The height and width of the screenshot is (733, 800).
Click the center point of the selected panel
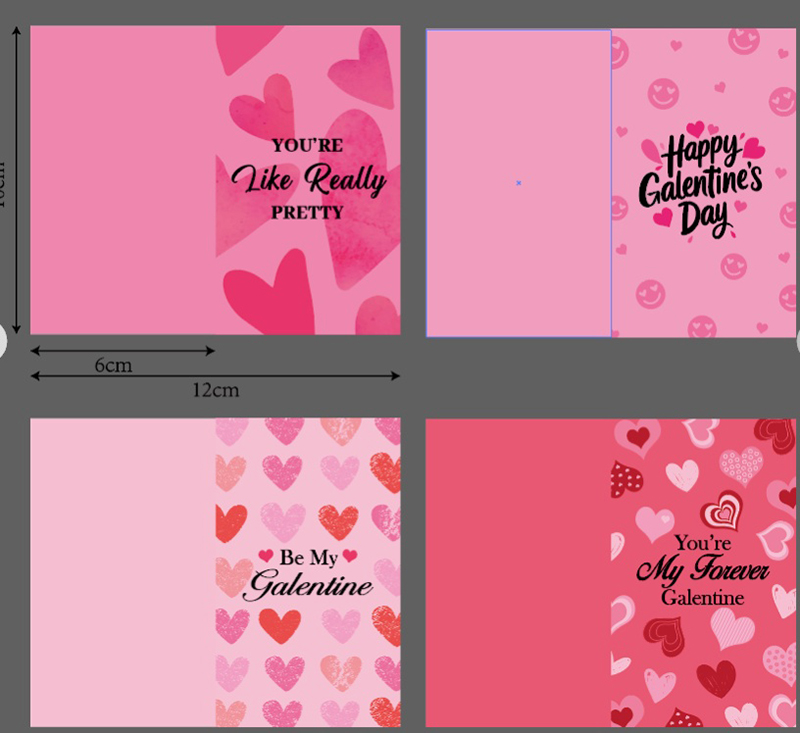pyautogui.click(x=518, y=183)
